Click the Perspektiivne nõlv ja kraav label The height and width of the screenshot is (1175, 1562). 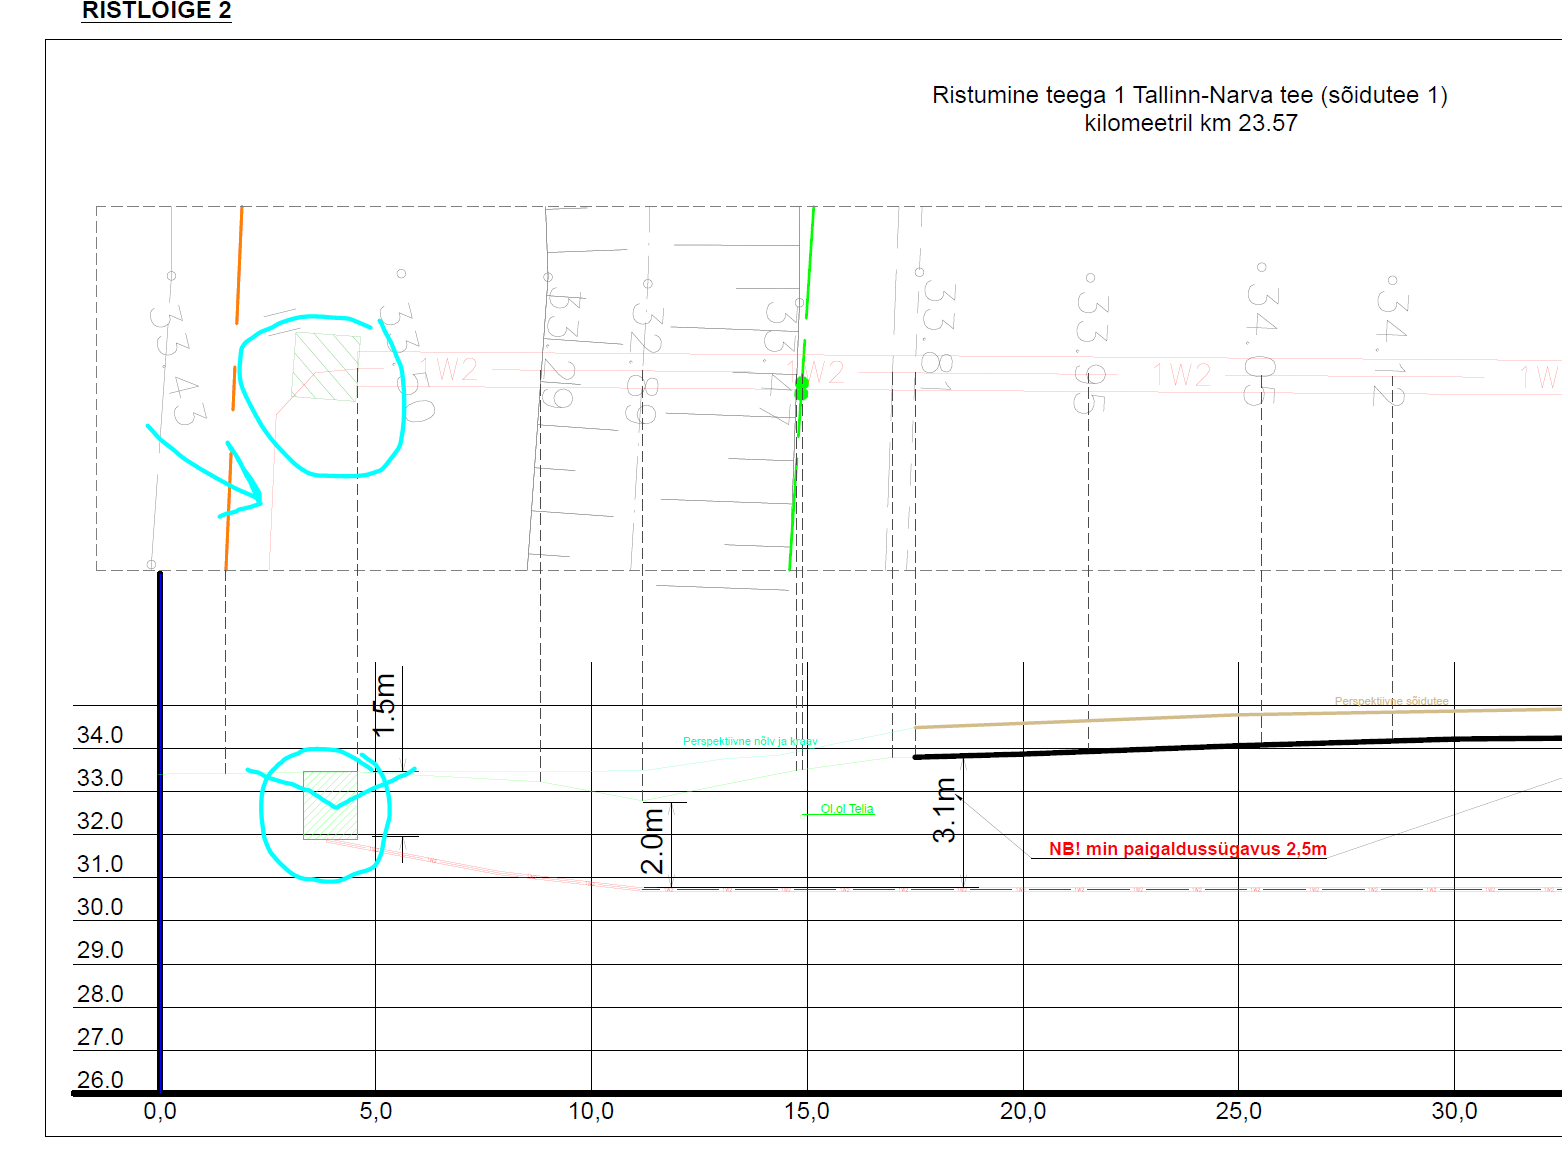click(x=749, y=741)
